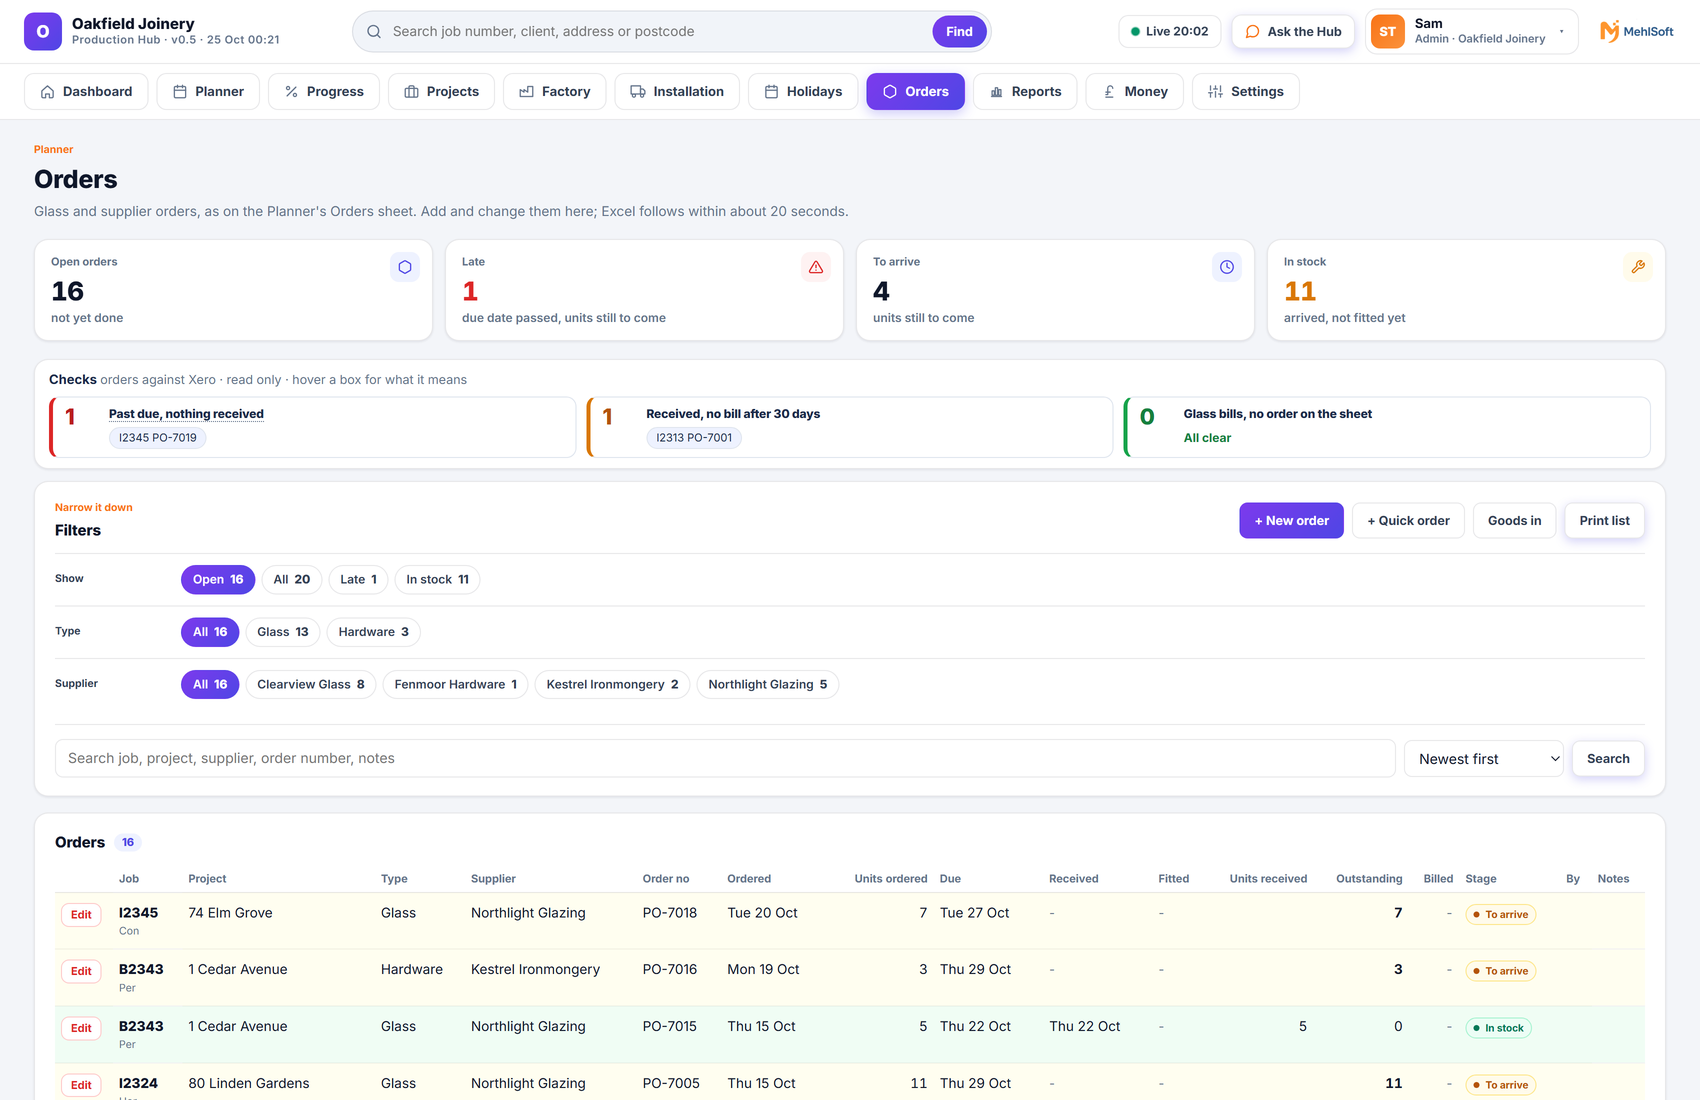Edit the PO-7018 order row

[81, 915]
